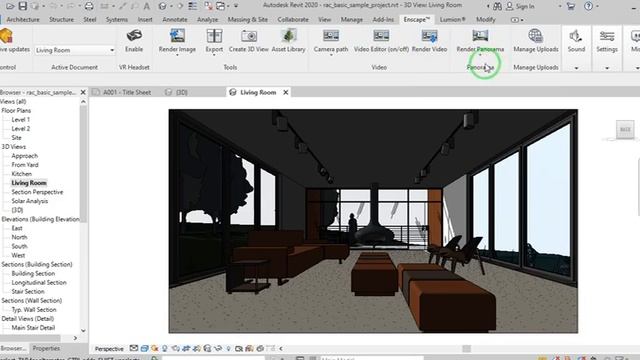Click the Autodesk App Store cart icon
The image size is (640, 360).
pos(571,6)
